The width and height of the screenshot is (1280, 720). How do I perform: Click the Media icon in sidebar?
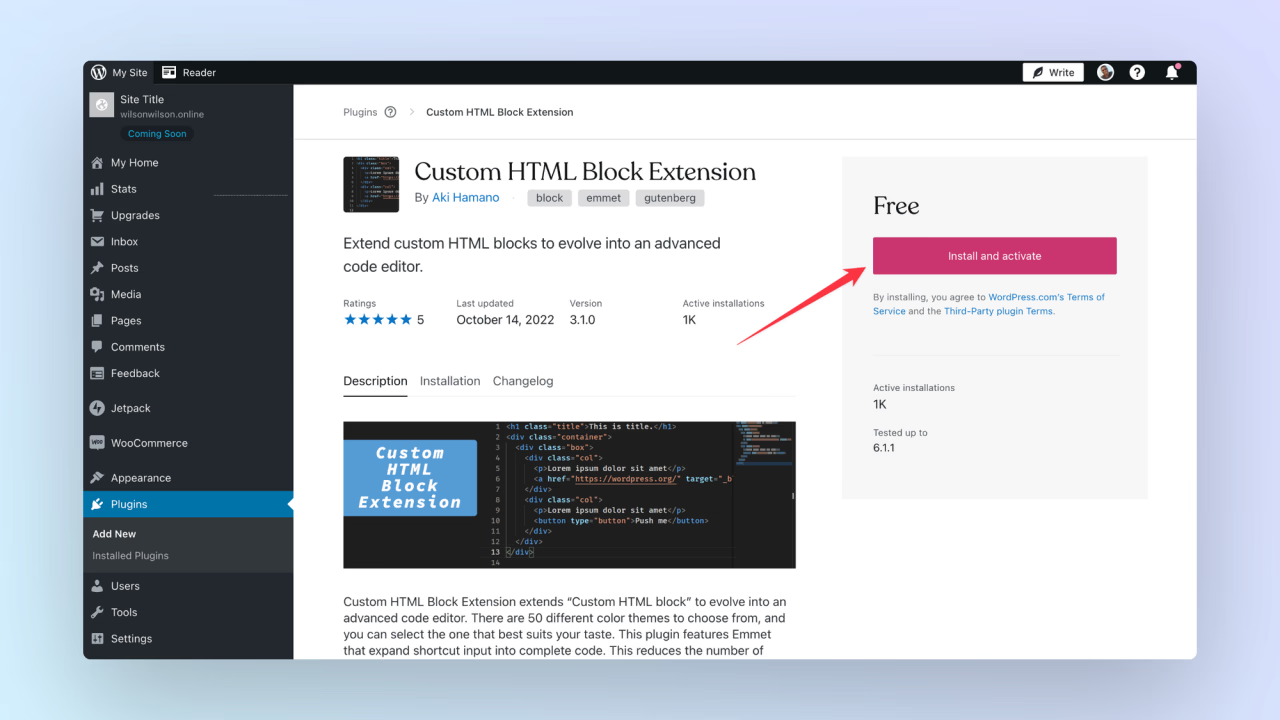(97, 294)
